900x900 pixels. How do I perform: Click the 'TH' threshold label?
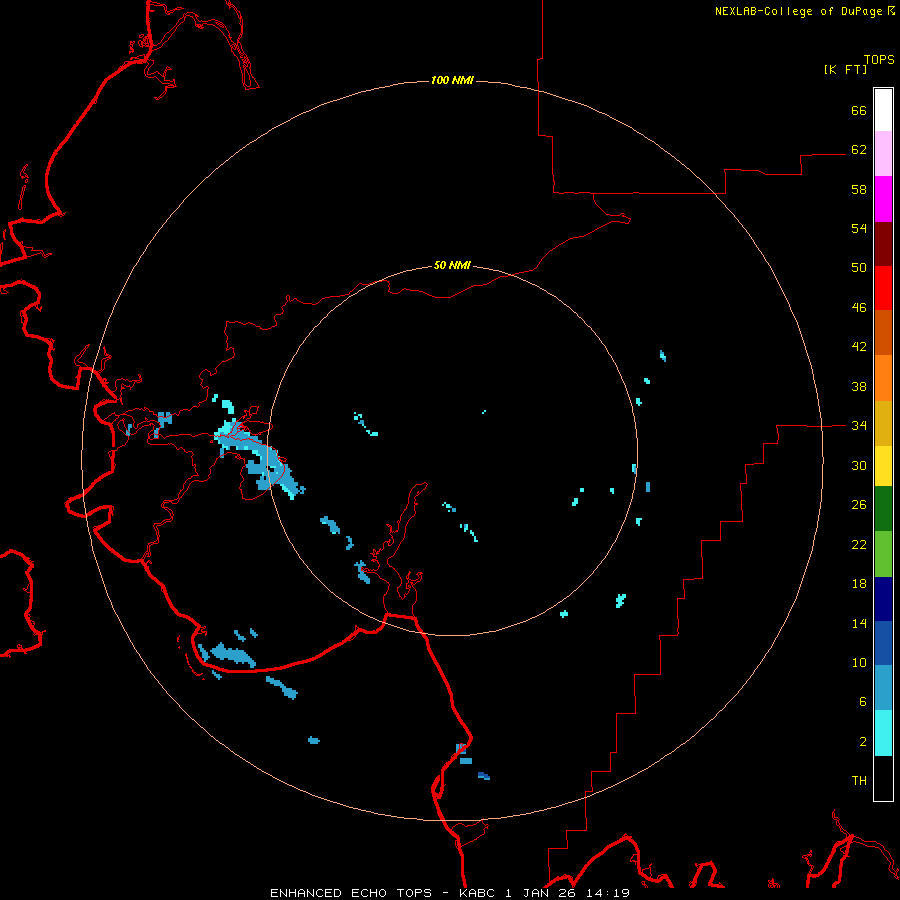859,781
